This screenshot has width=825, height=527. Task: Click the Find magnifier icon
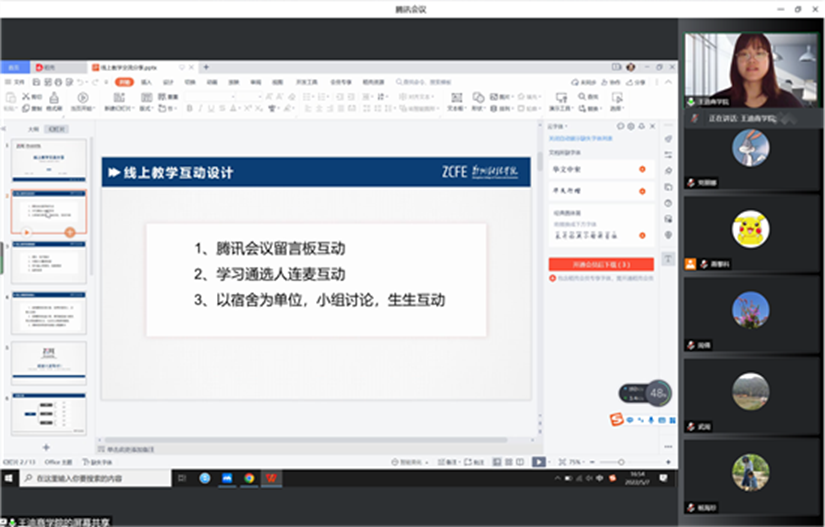(x=582, y=97)
